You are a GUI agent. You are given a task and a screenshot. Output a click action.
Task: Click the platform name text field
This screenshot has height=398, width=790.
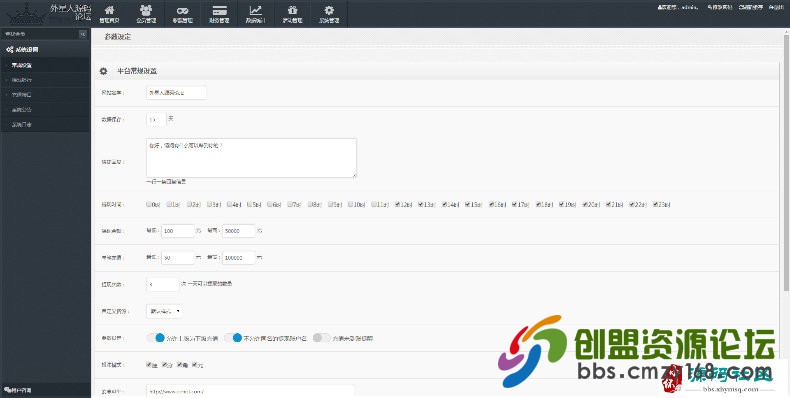click(x=176, y=93)
